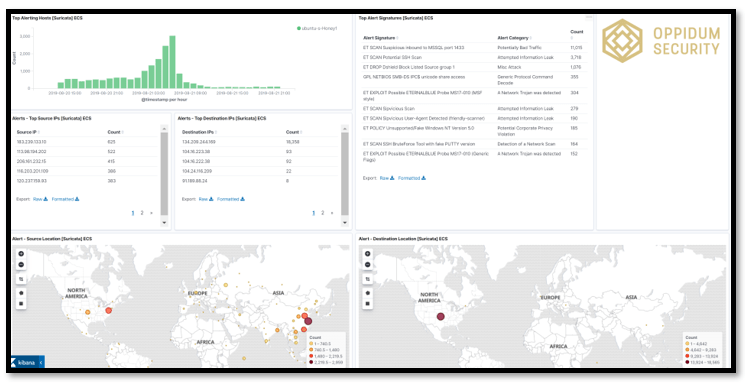The width and height of the screenshot is (745, 384).
Task: Zoom out on the Destination Location map
Action: point(367,265)
